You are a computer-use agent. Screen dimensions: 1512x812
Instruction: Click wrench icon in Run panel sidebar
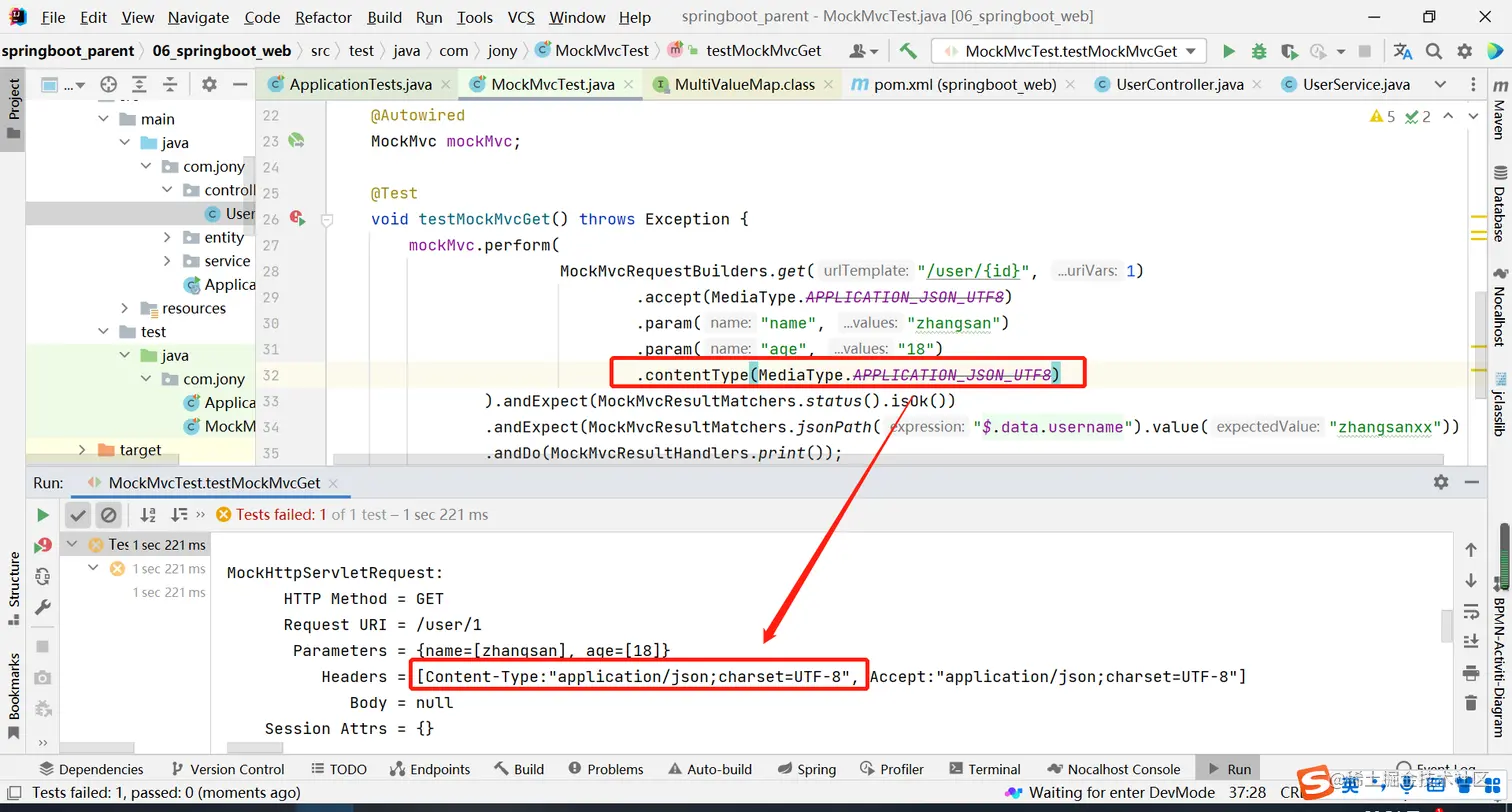pos(43,607)
